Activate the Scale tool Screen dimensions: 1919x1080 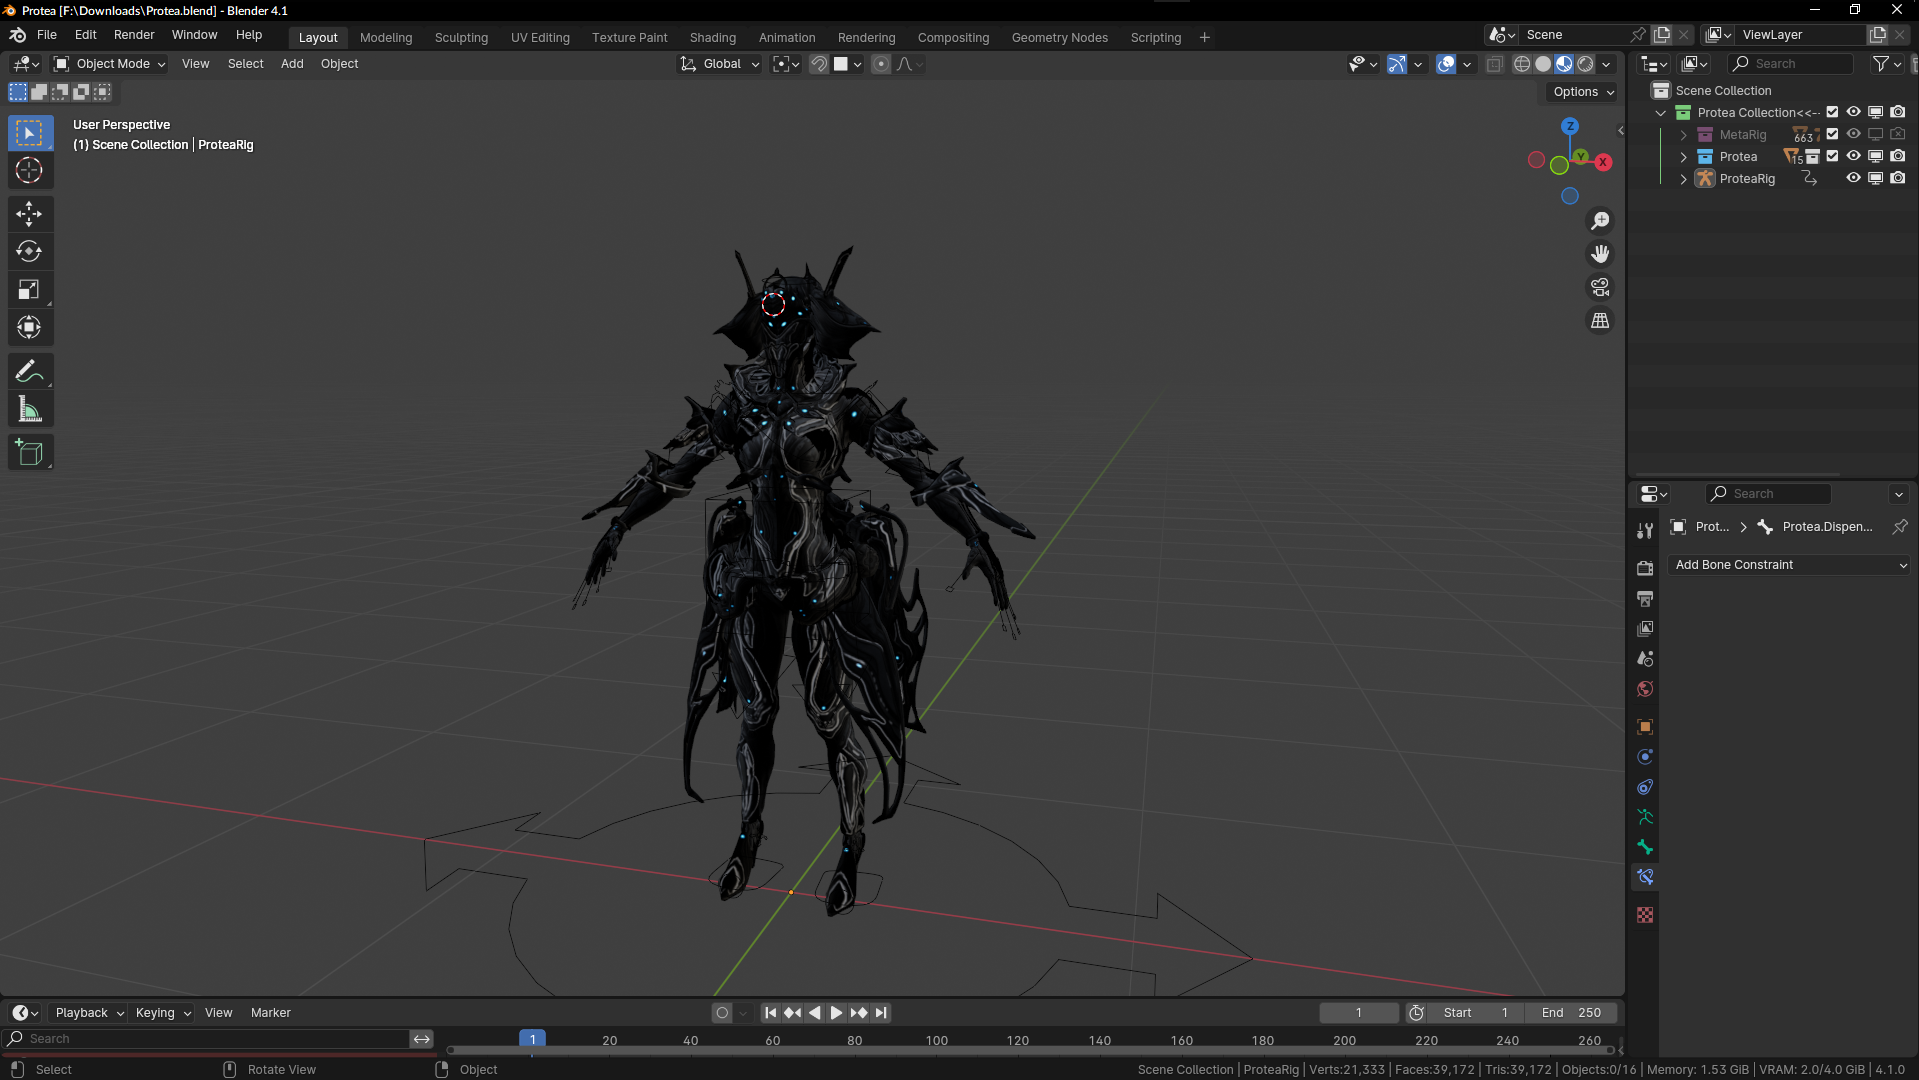pyautogui.click(x=29, y=290)
